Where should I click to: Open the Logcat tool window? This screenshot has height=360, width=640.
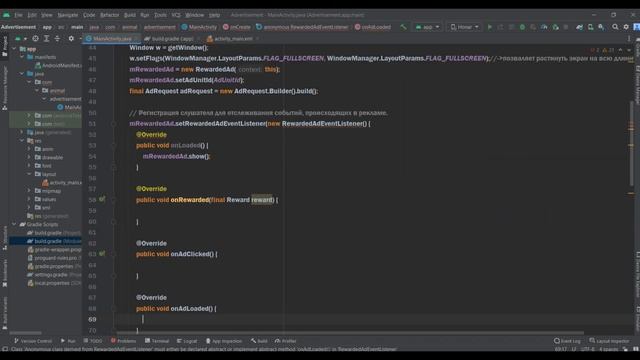[x=187, y=341]
